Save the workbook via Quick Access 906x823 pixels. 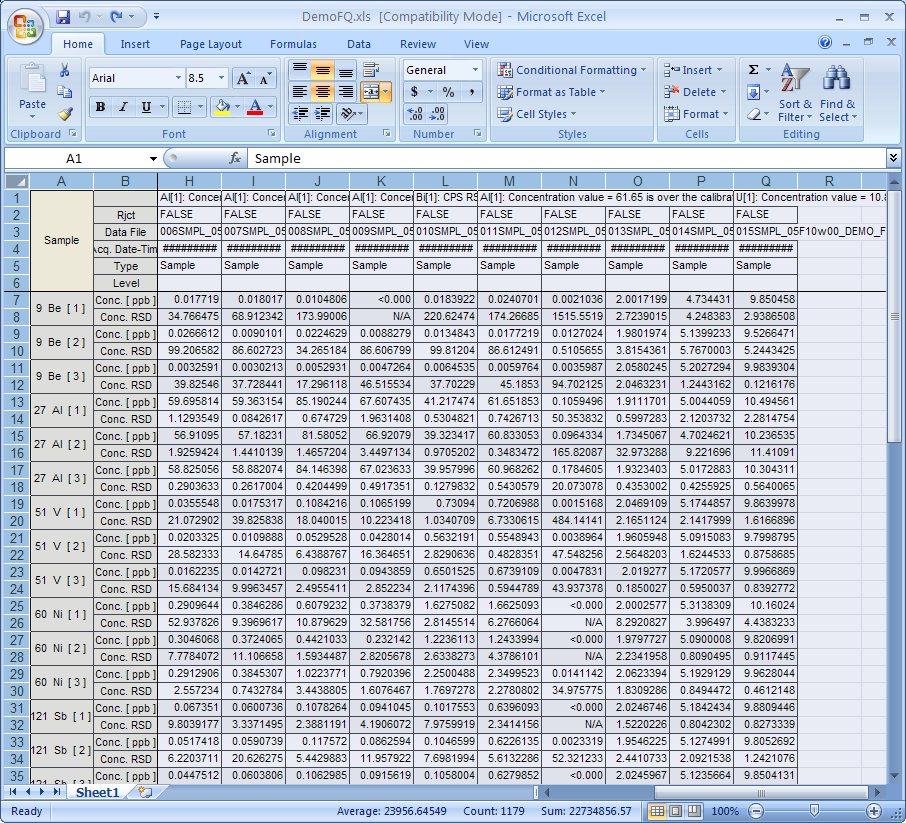(62, 17)
